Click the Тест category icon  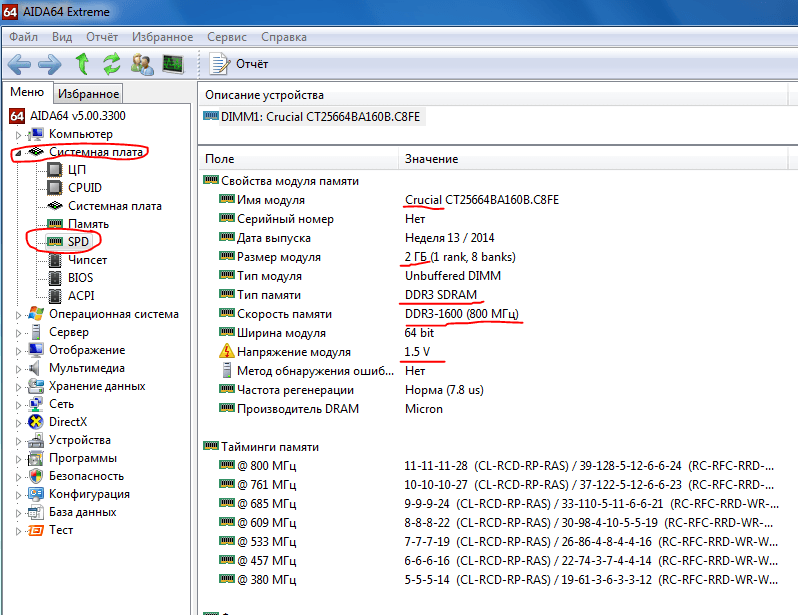[x=36, y=530]
